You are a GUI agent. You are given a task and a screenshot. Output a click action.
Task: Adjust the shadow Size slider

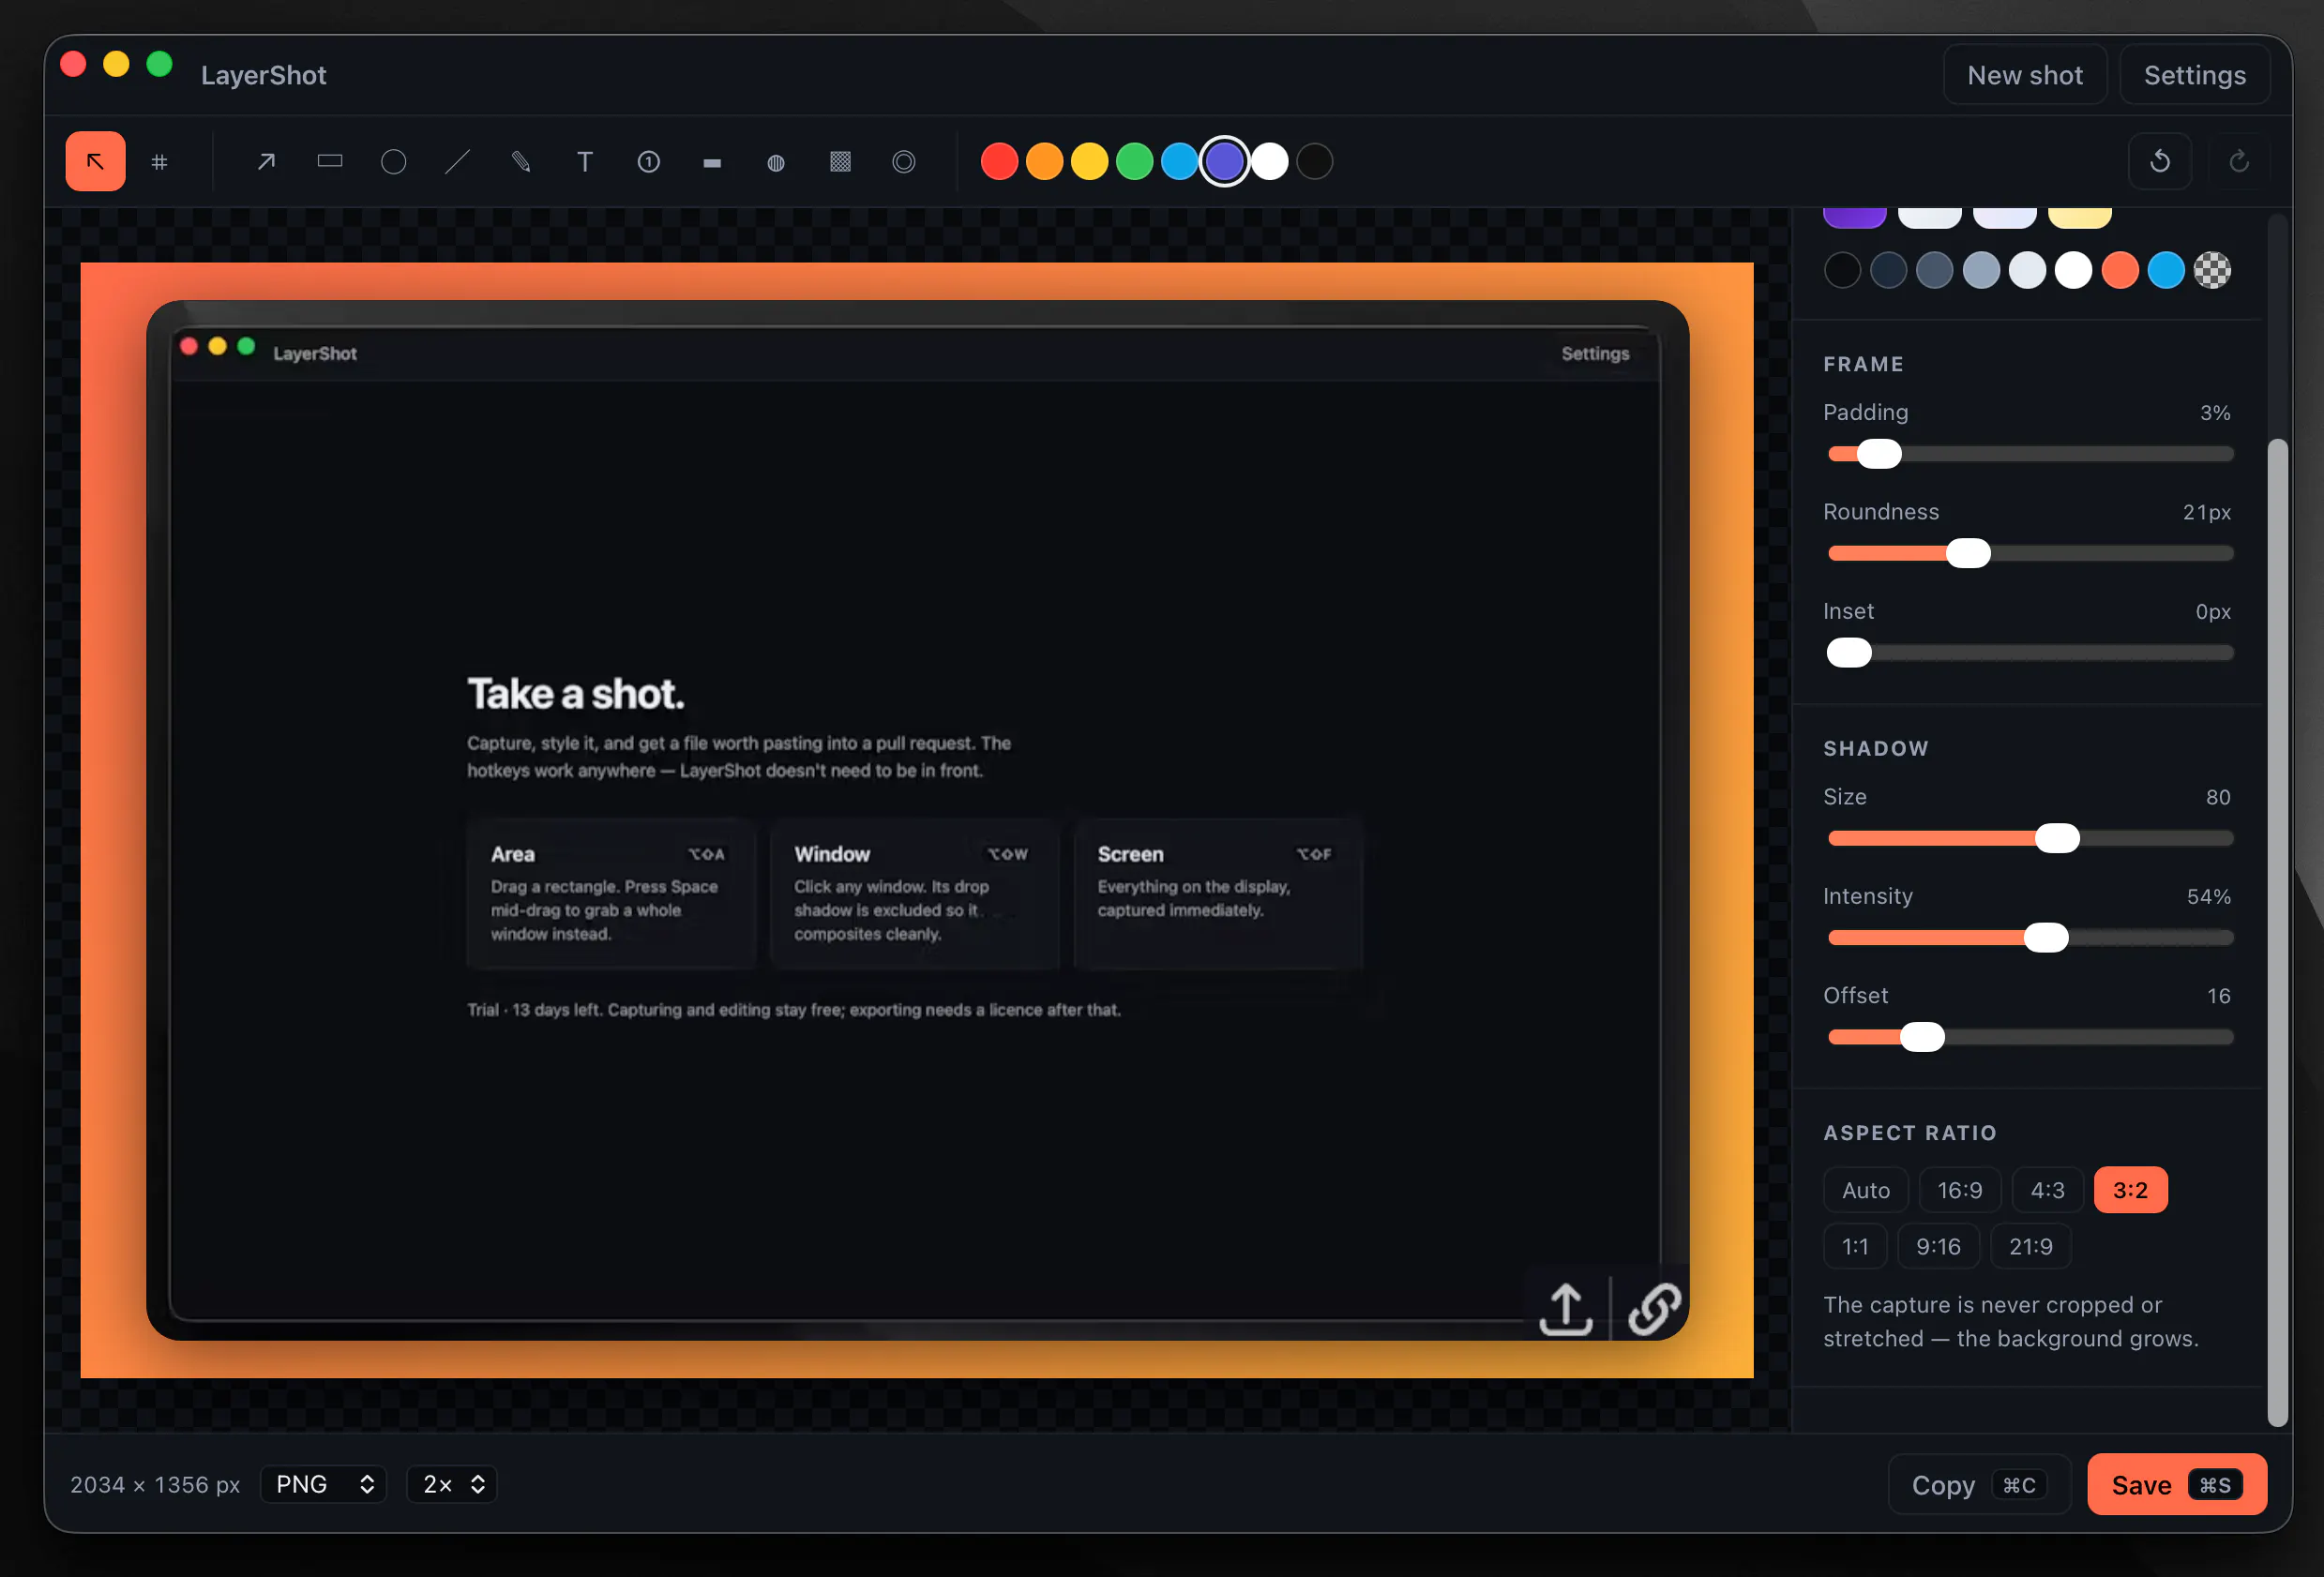[2031, 838]
